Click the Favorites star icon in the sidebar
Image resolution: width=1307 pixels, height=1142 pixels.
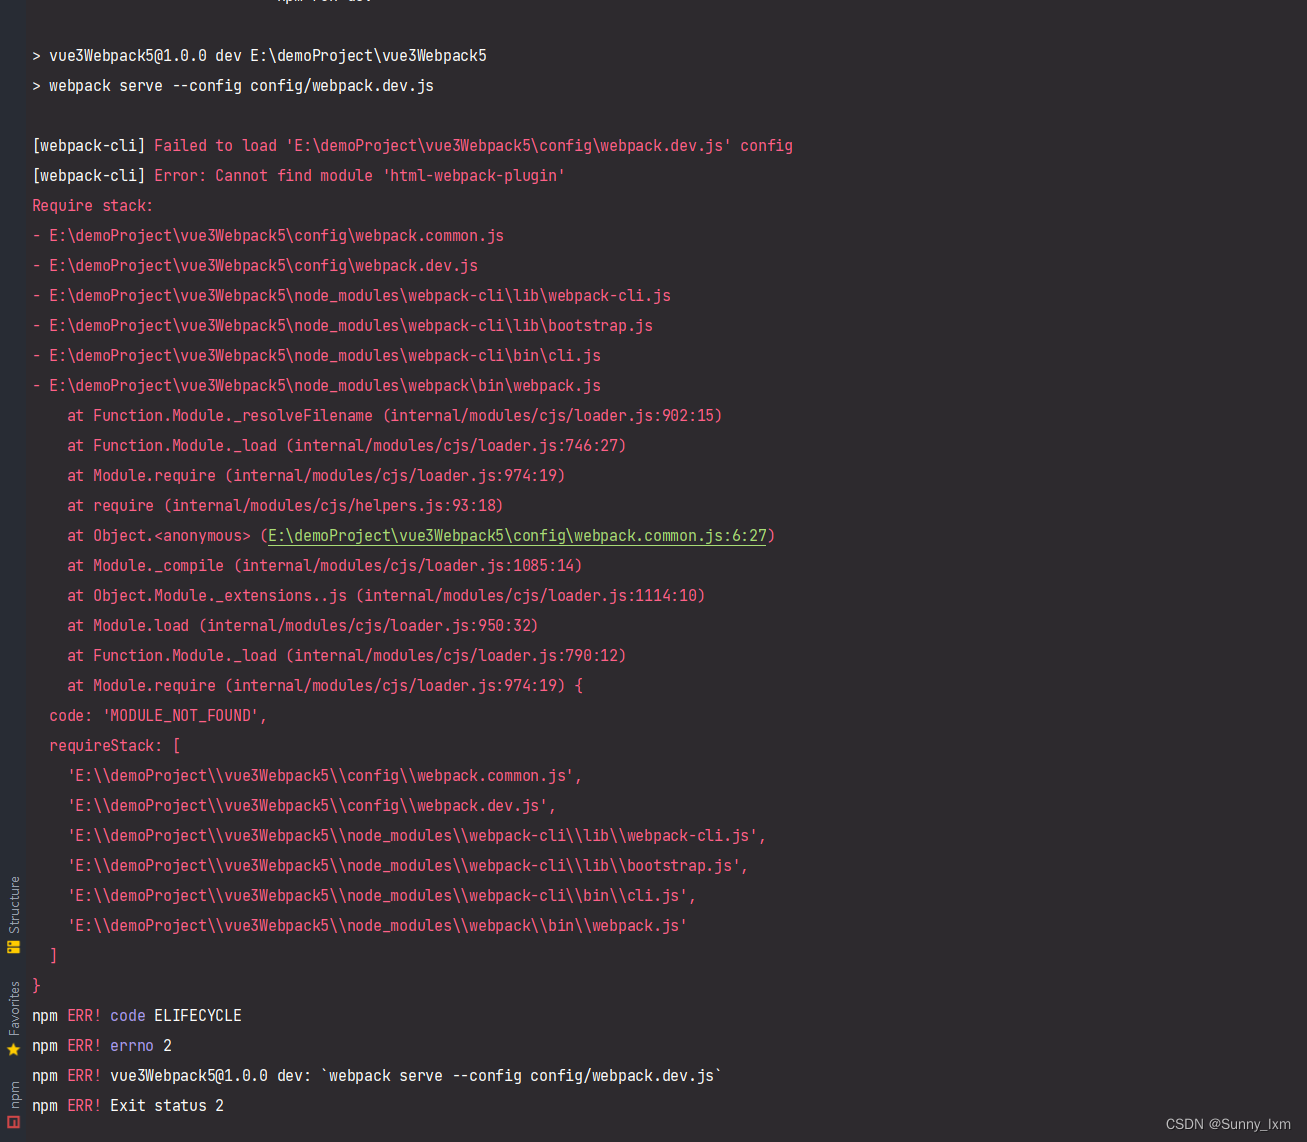click(13, 1049)
